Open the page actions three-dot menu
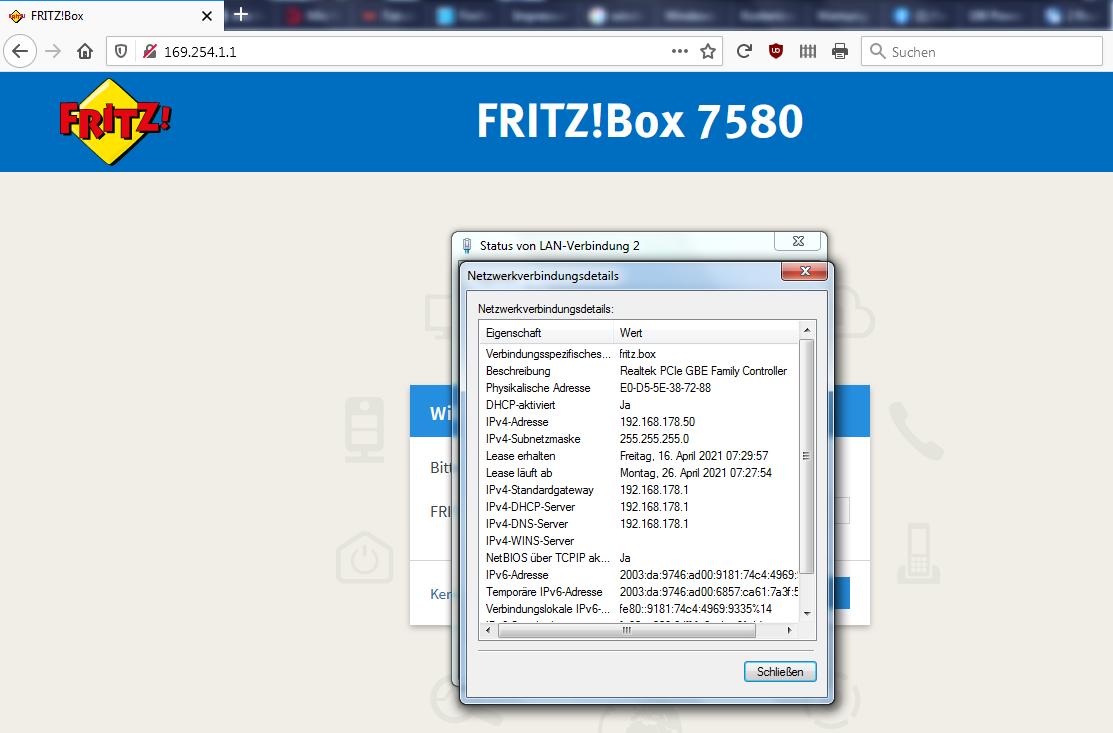This screenshot has width=1113, height=733. click(679, 51)
